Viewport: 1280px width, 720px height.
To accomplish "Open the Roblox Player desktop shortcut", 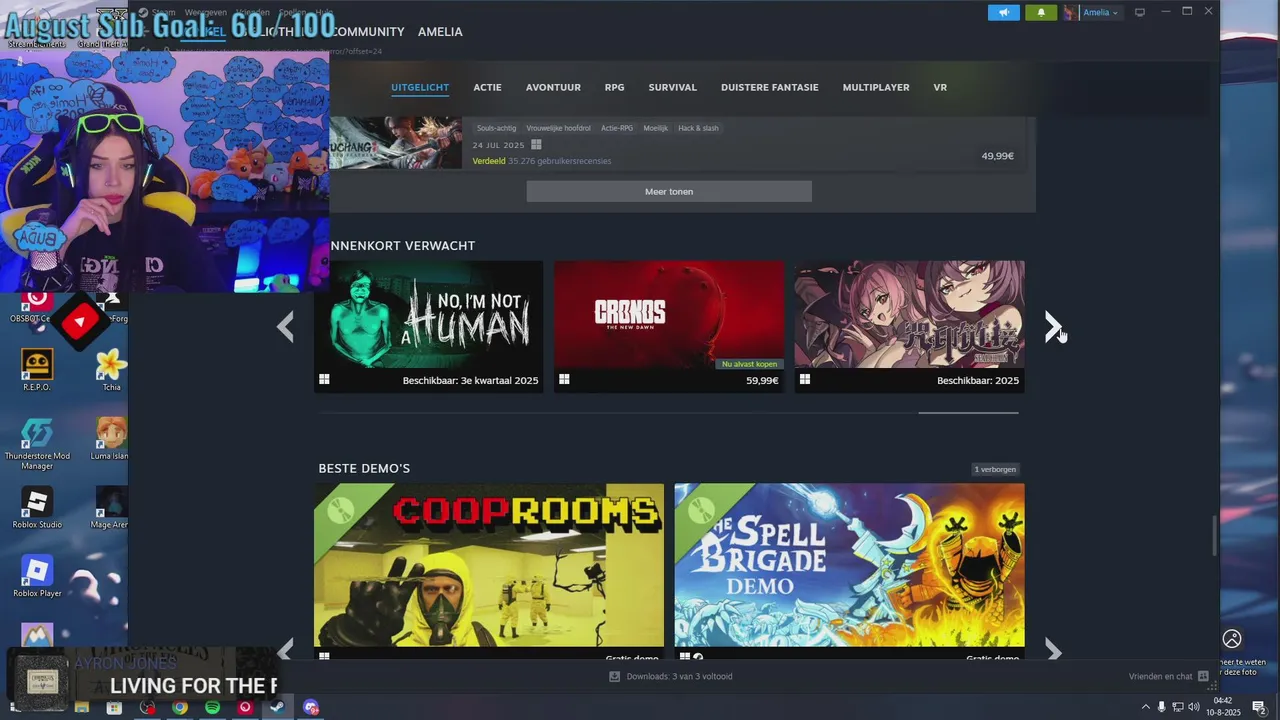I will (37, 577).
